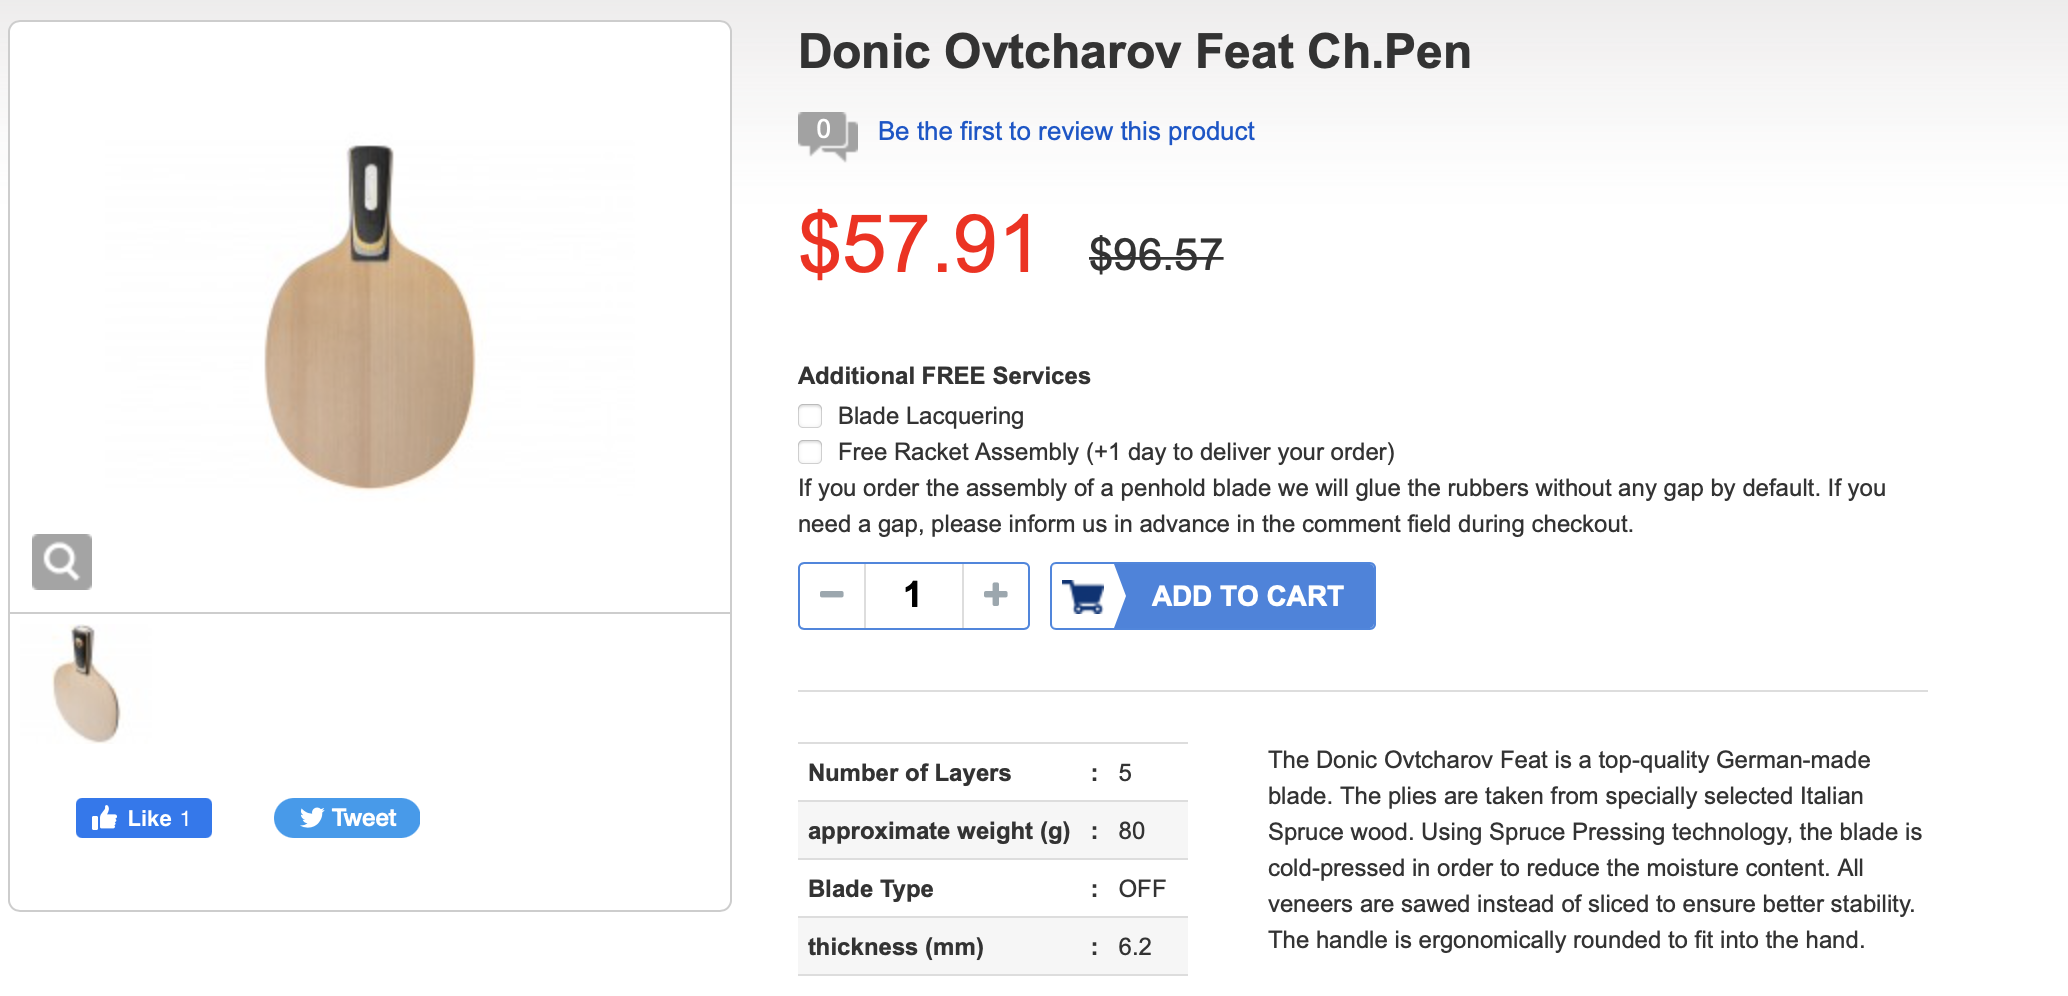Click the main penhold blade product image
The width and height of the screenshot is (2068, 996).
(370, 316)
